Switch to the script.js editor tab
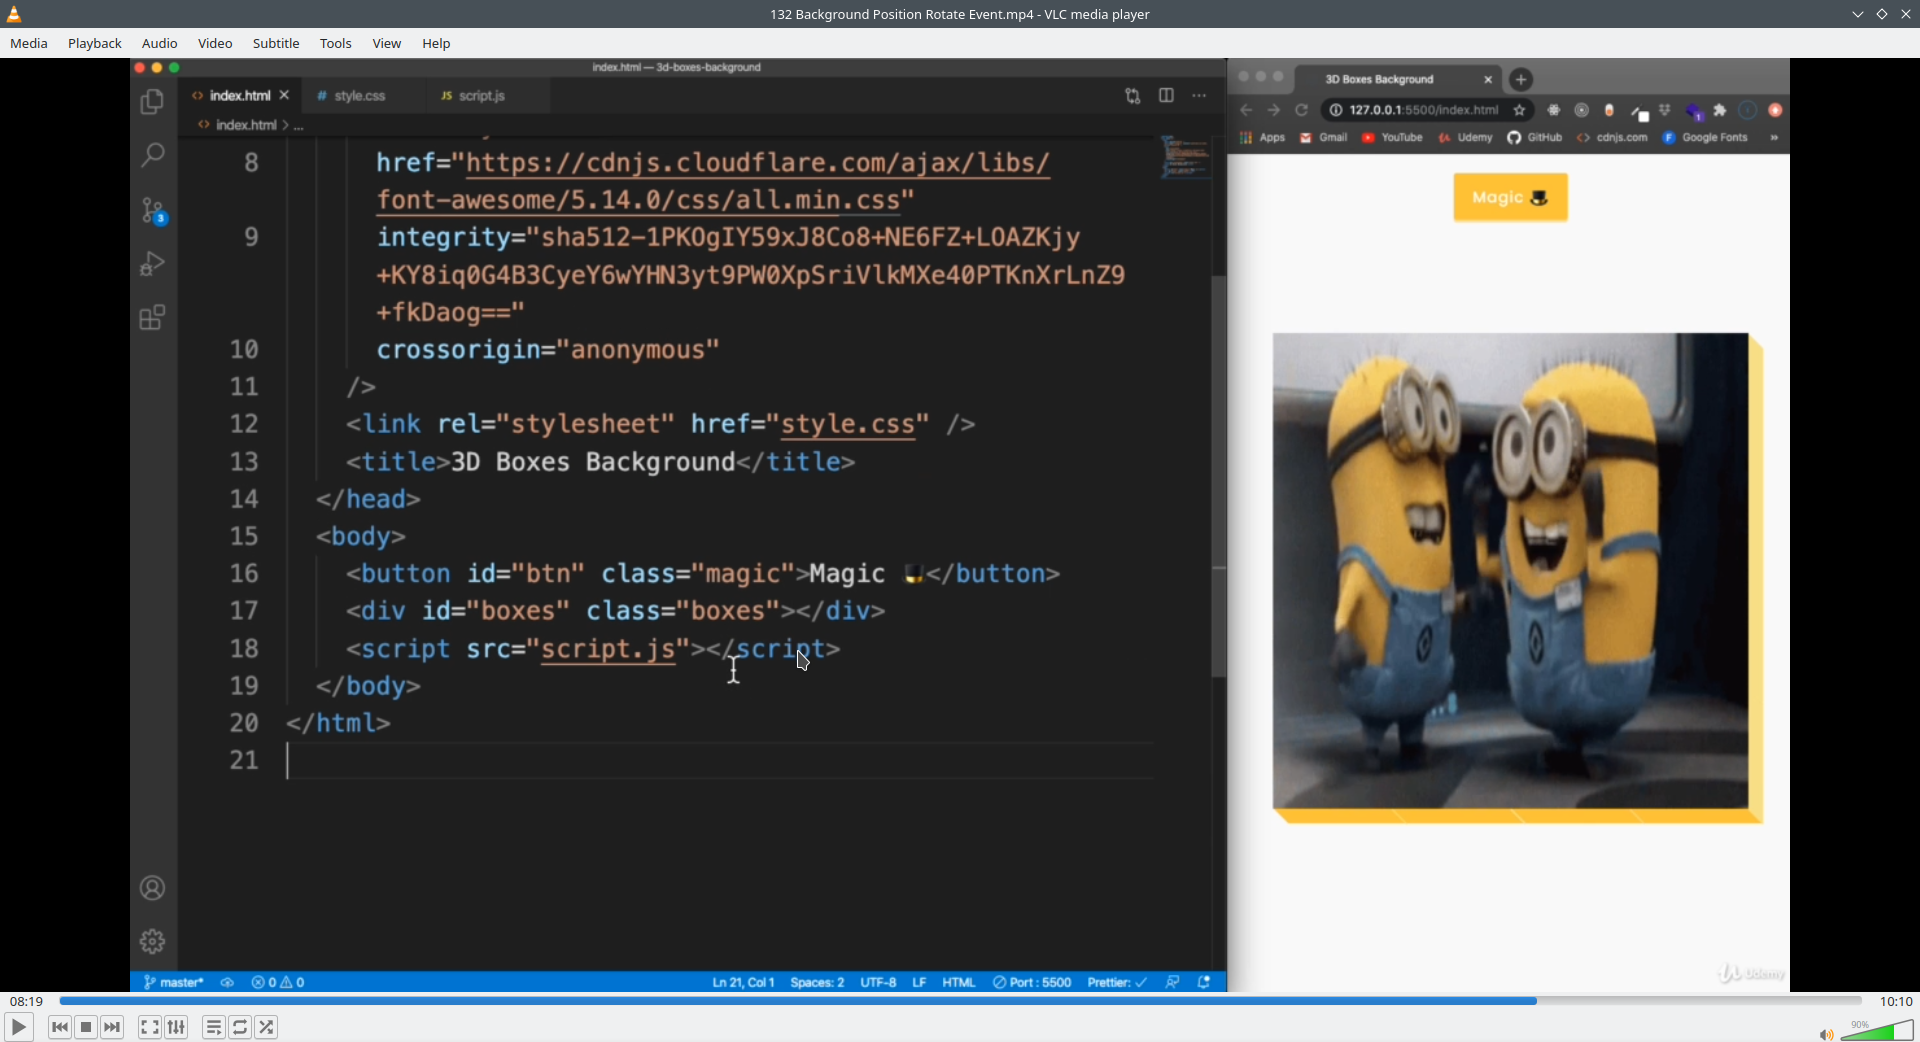The height and width of the screenshot is (1042, 1920). click(x=482, y=96)
